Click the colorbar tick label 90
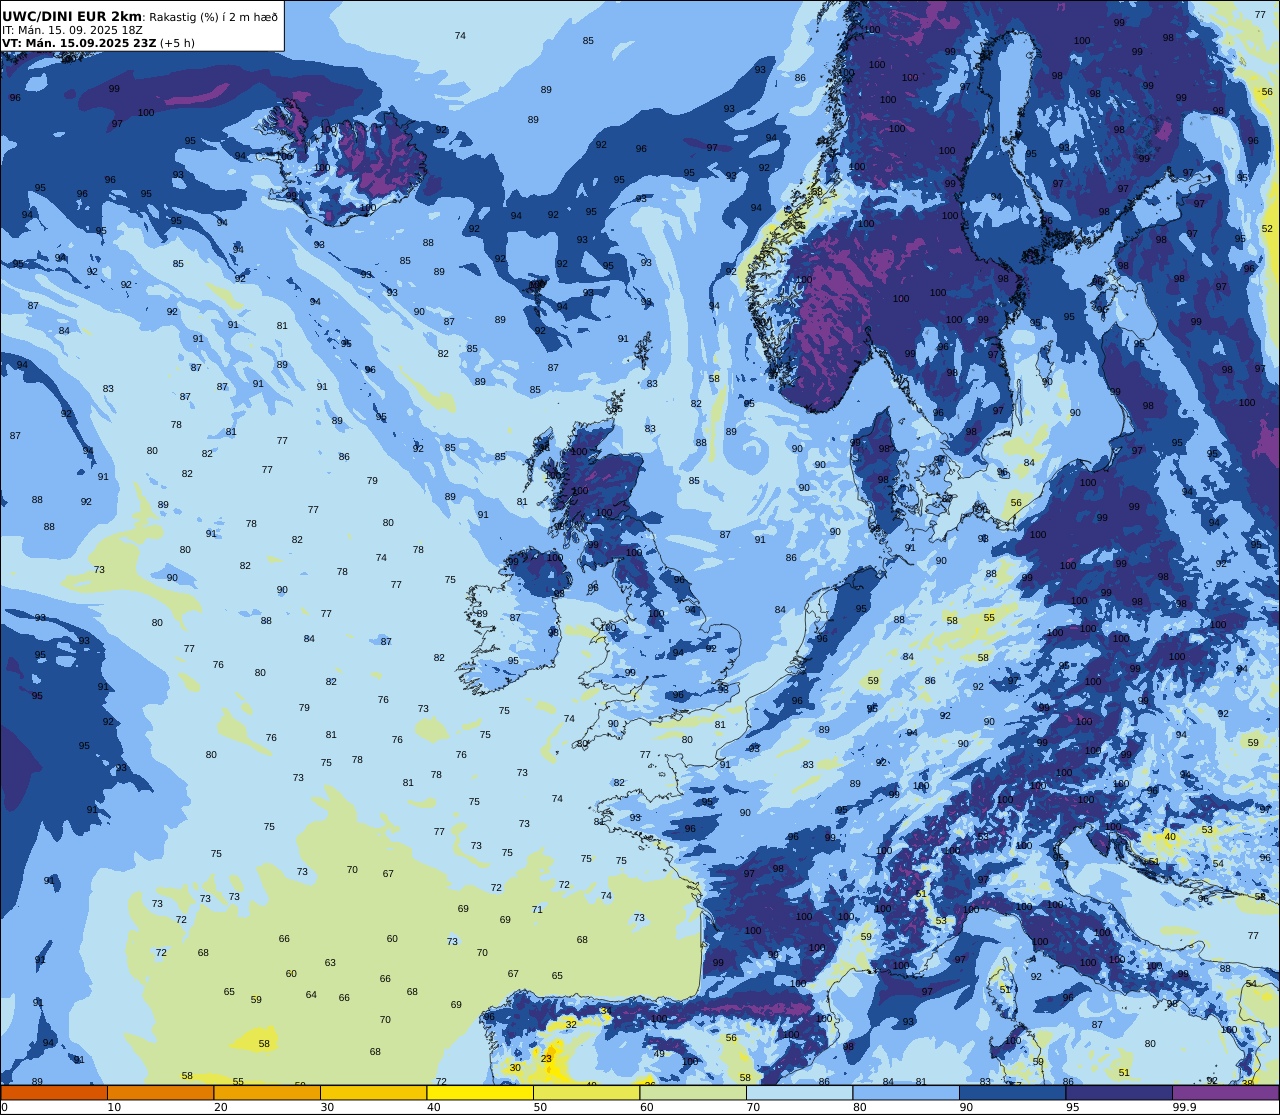Image resolution: width=1280 pixels, height=1115 pixels. 966,1107
